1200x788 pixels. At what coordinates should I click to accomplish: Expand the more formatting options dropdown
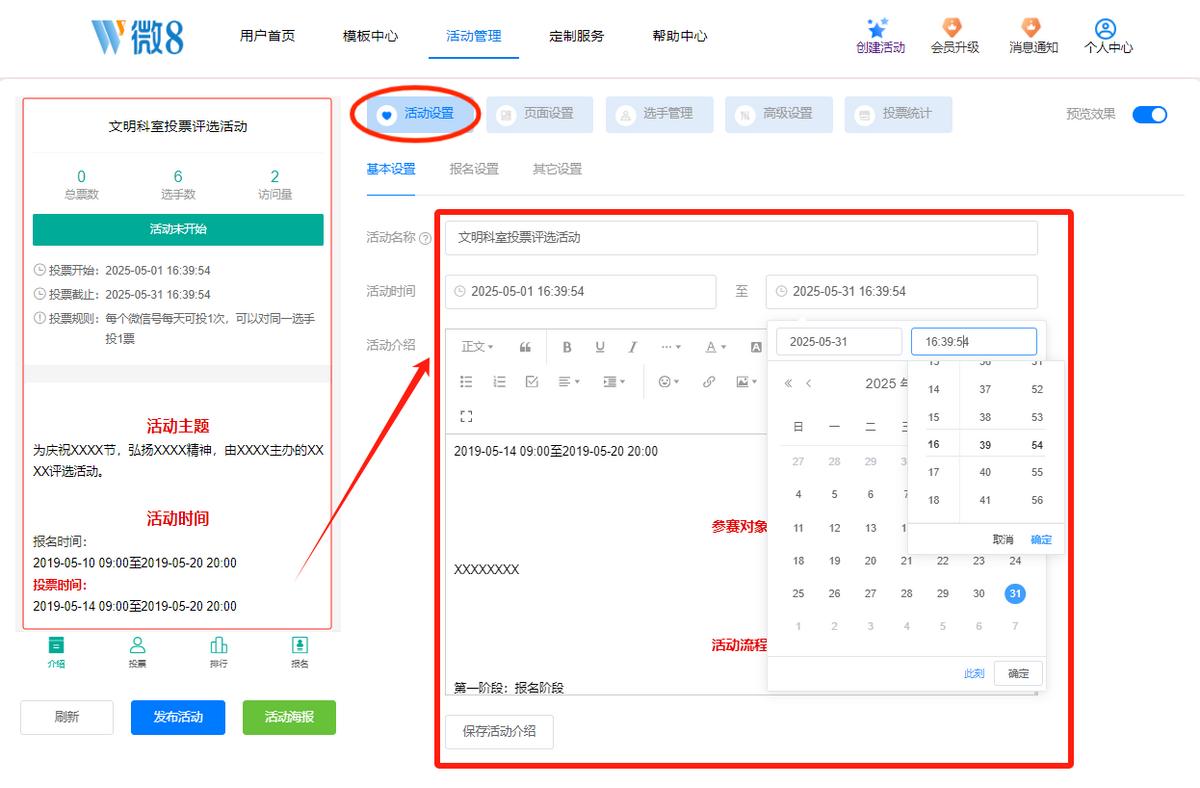pos(671,347)
